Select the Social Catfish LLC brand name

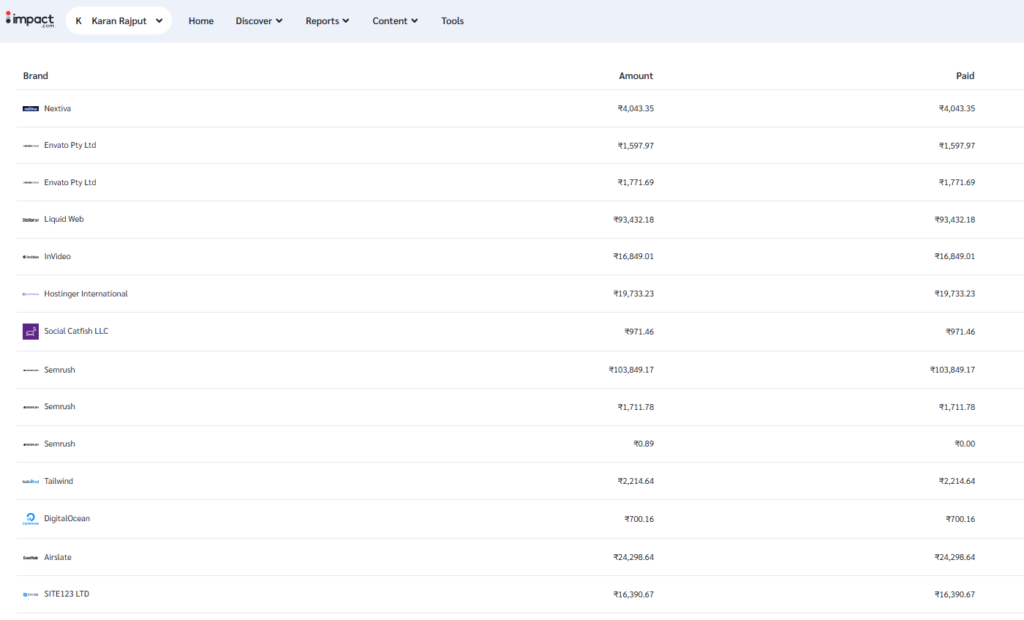[76, 331]
